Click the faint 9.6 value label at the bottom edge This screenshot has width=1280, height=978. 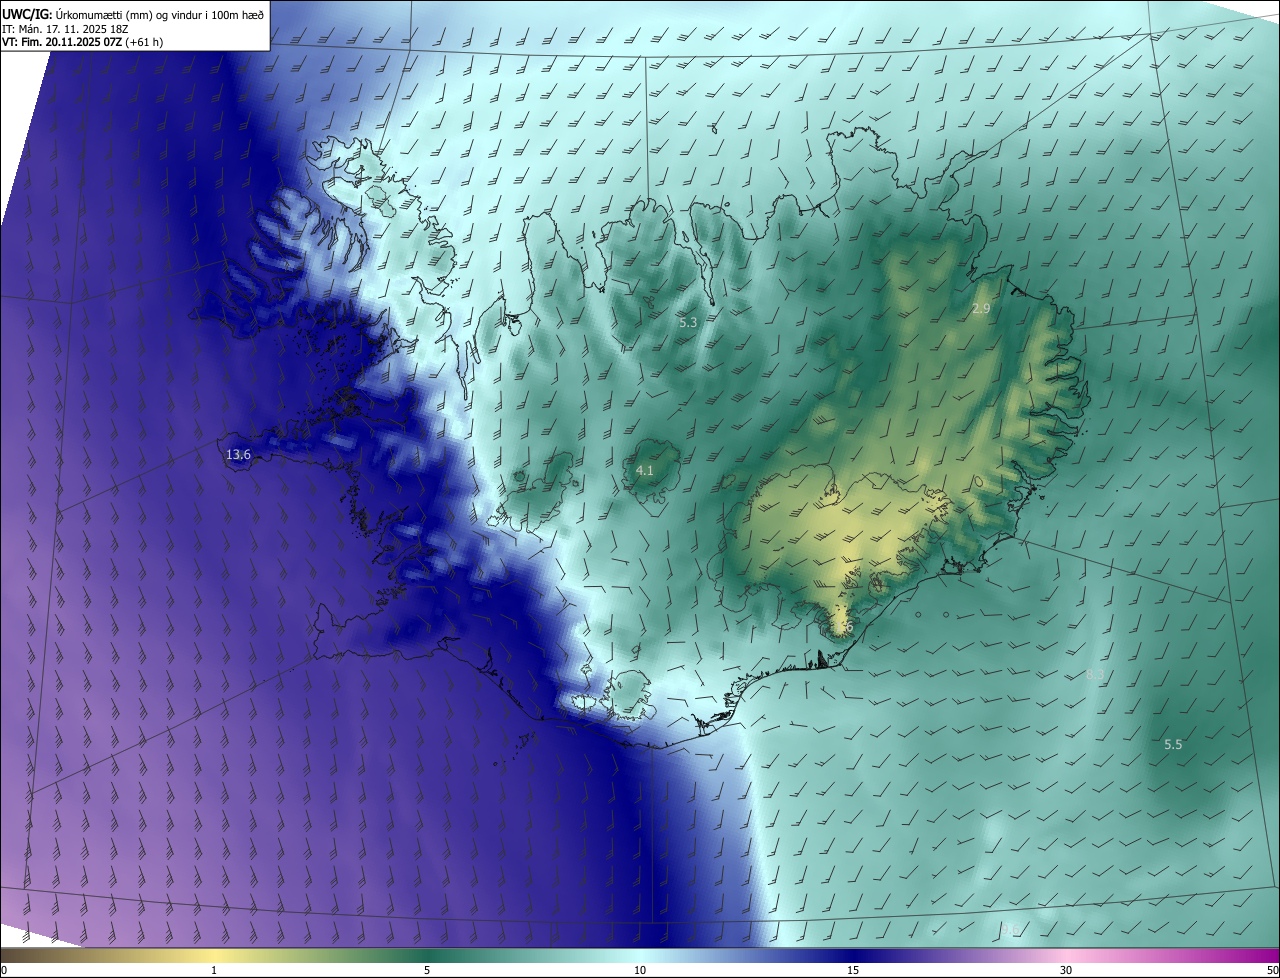(1010, 930)
